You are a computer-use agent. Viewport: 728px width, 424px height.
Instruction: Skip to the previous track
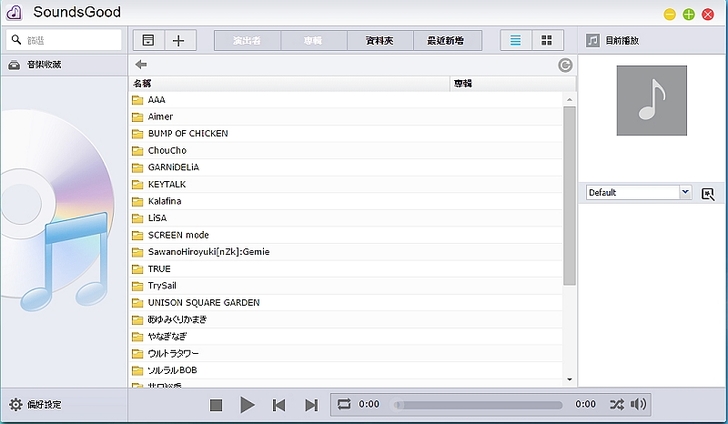[x=279, y=405]
